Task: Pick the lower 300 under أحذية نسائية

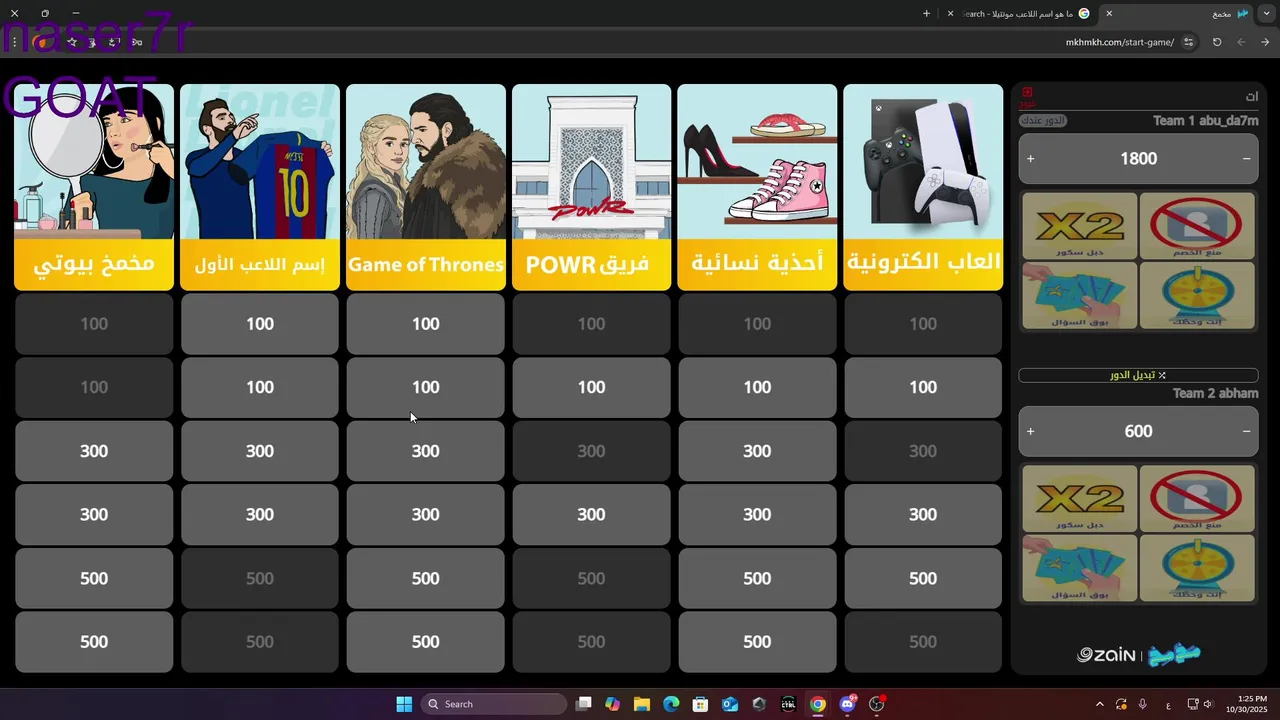Action: point(757,514)
